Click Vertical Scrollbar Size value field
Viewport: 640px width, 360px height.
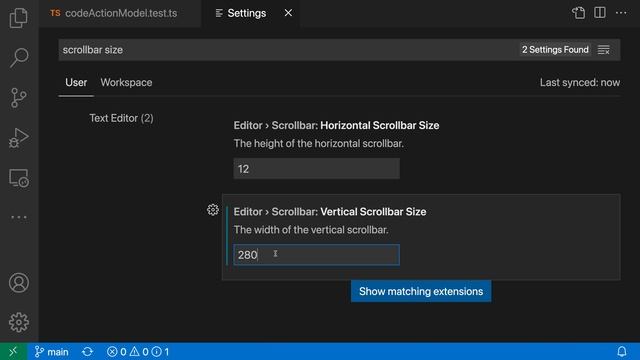pos(316,255)
